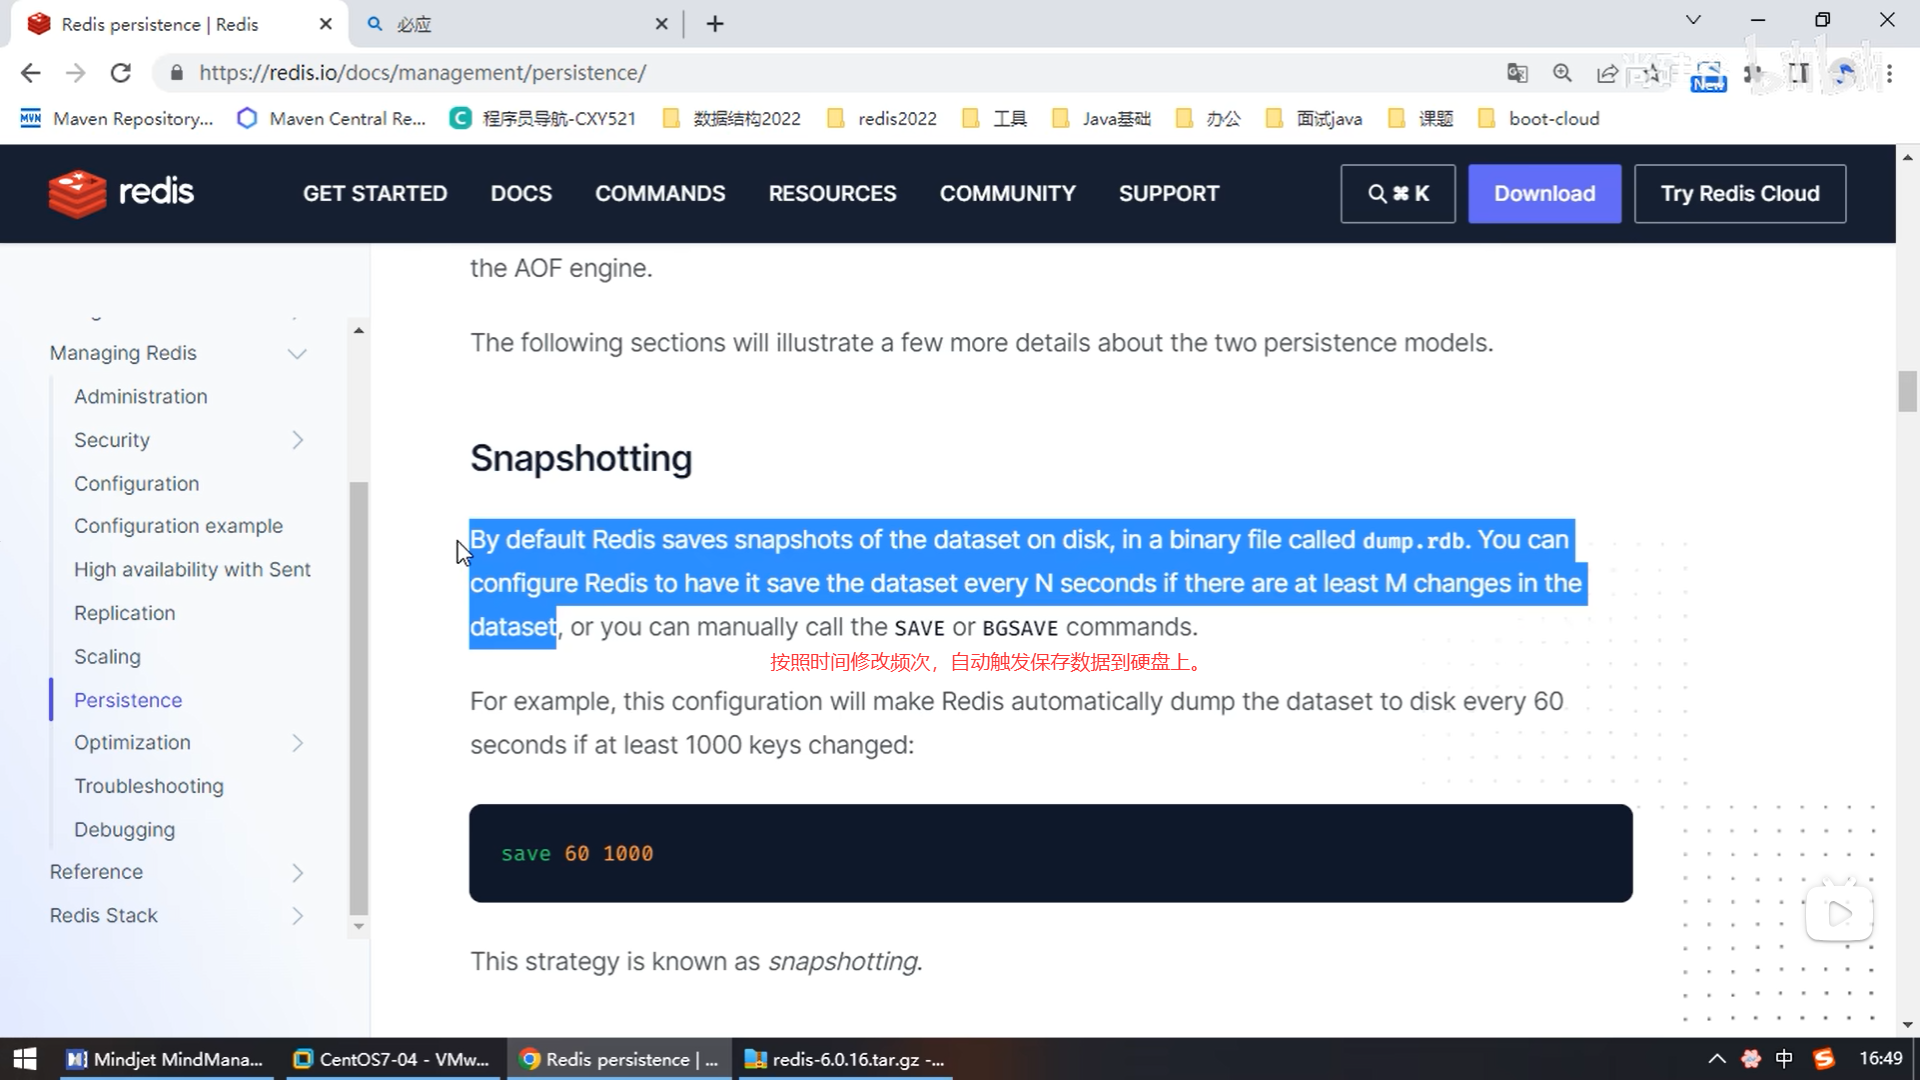This screenshot has height=1080, width=1920.
Task: Open the Windows Start menu
Action: [24, 1059]
